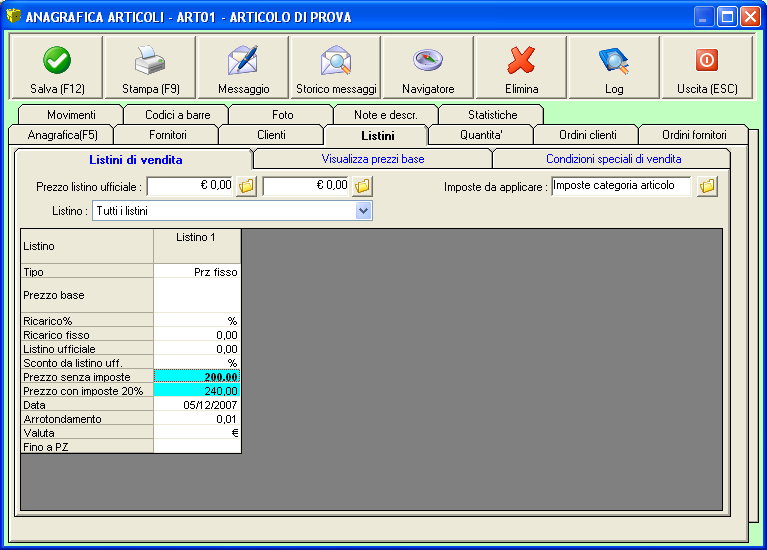This screenshot has height=550, width=767.
Task: Select the Listini di vendita sub-tab
Action: click(135, 160)
